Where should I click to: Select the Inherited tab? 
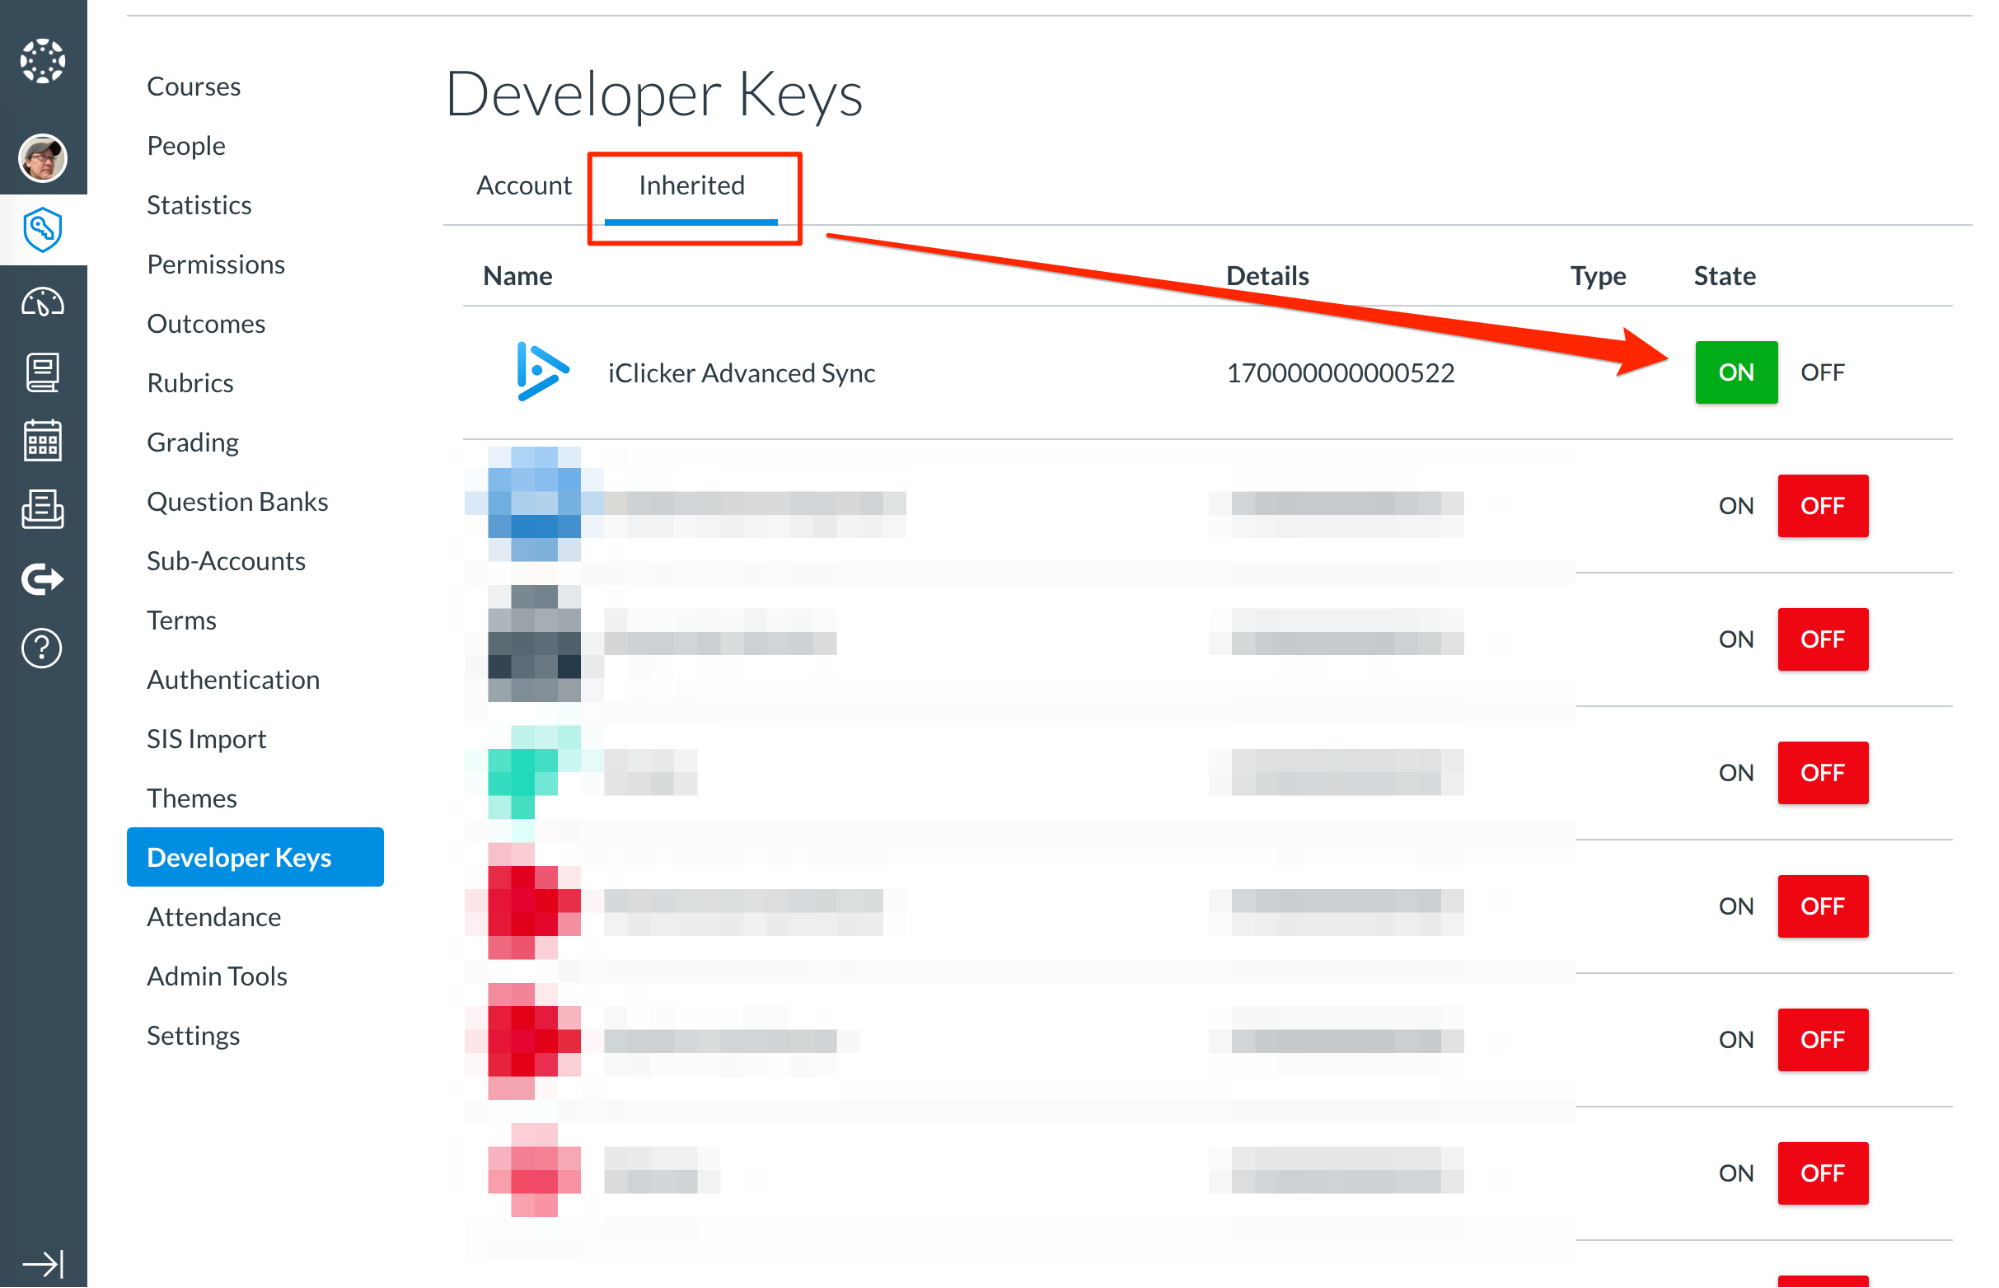692,185
